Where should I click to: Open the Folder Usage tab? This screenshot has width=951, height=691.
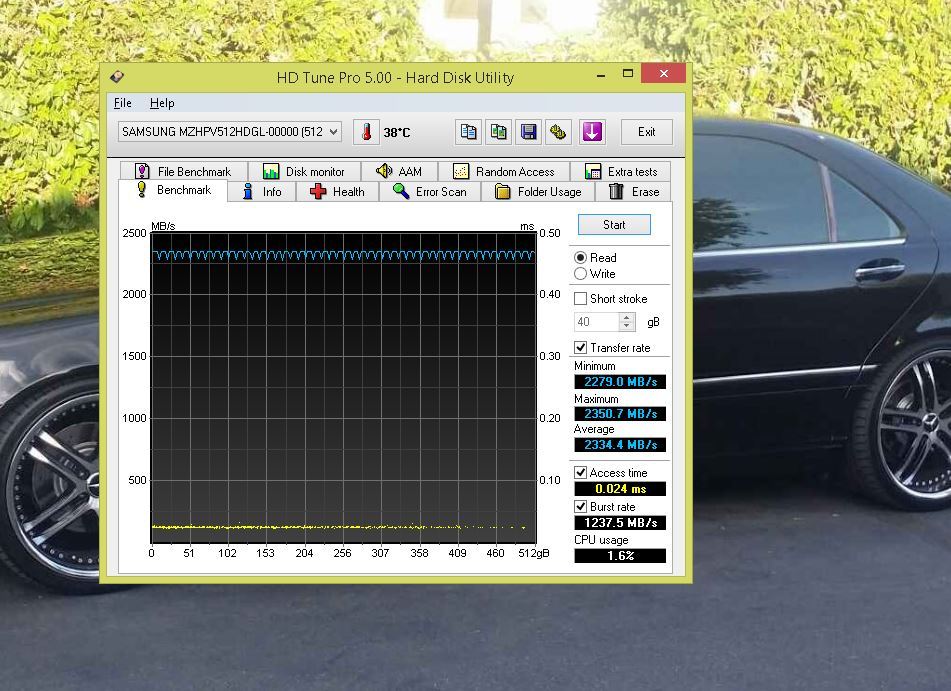pyautogui.click(x=538, y=192)
